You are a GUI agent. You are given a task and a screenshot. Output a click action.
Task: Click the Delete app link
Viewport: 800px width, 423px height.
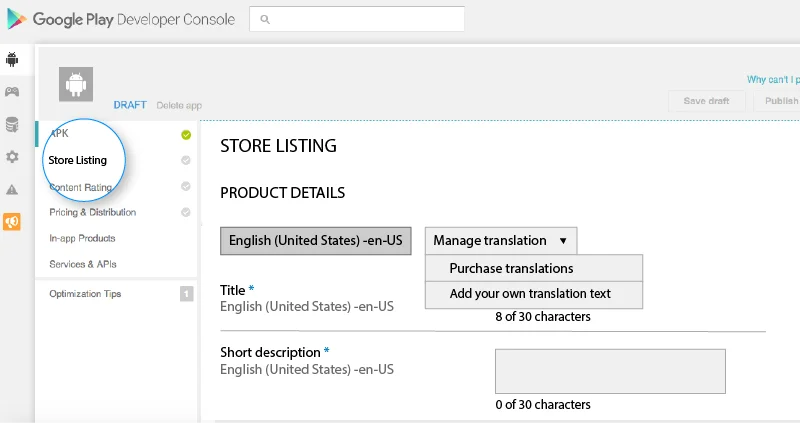[x=179, y=105]
